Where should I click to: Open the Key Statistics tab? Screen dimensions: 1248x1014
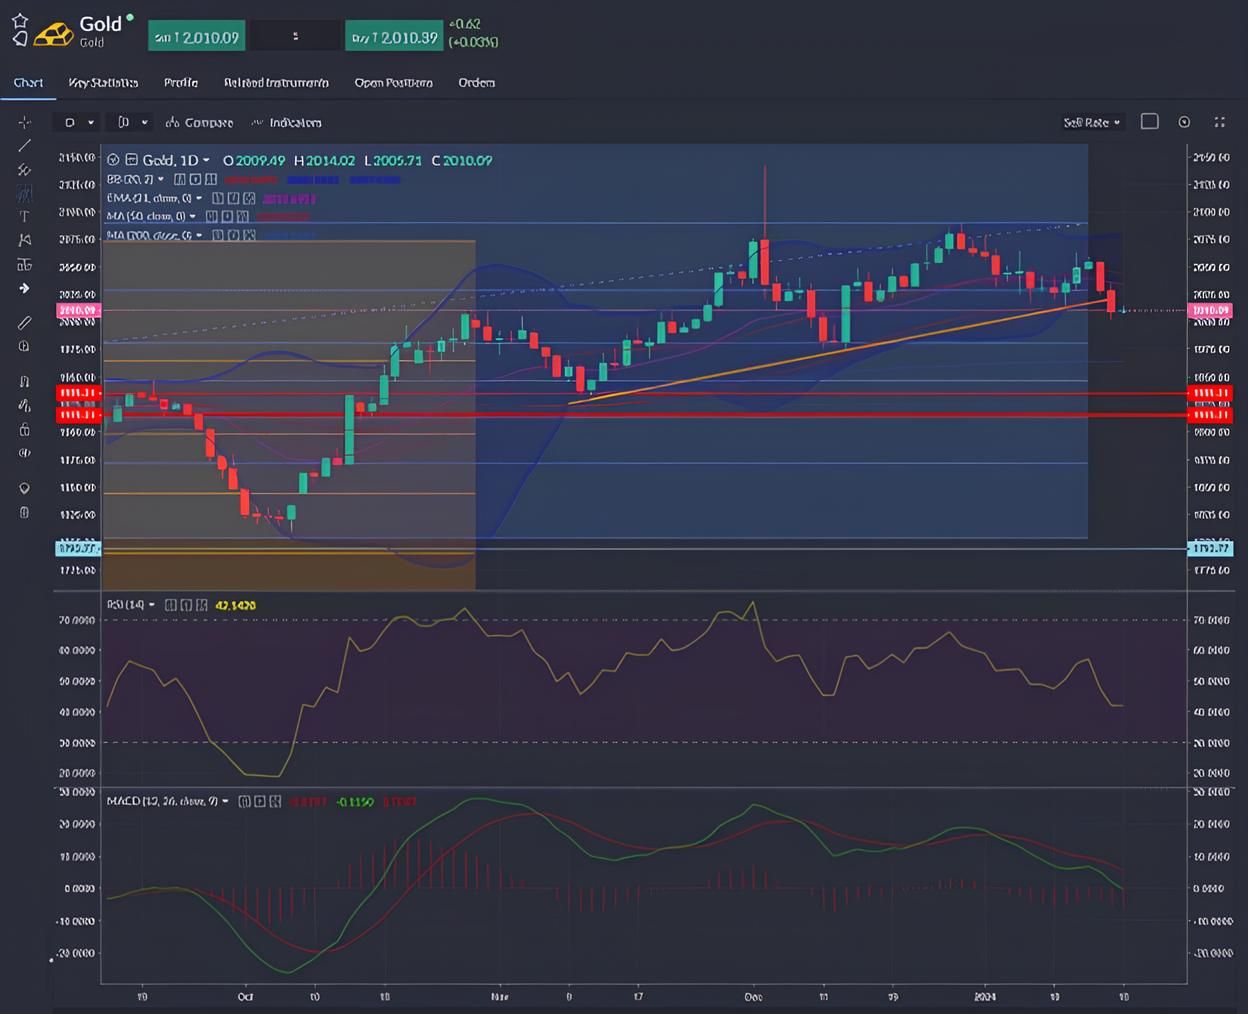click(103, 83)
